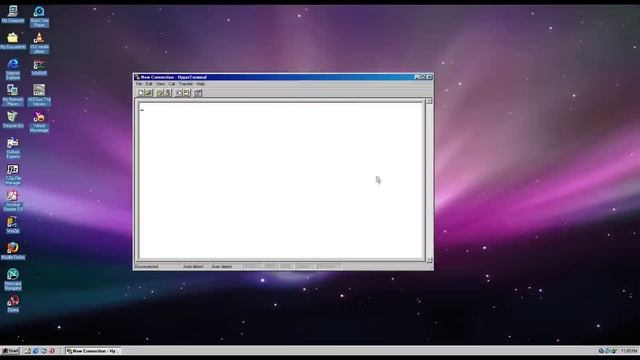Click inside the white terminal text area
The image size is (640, 360).
coord(281,180)
